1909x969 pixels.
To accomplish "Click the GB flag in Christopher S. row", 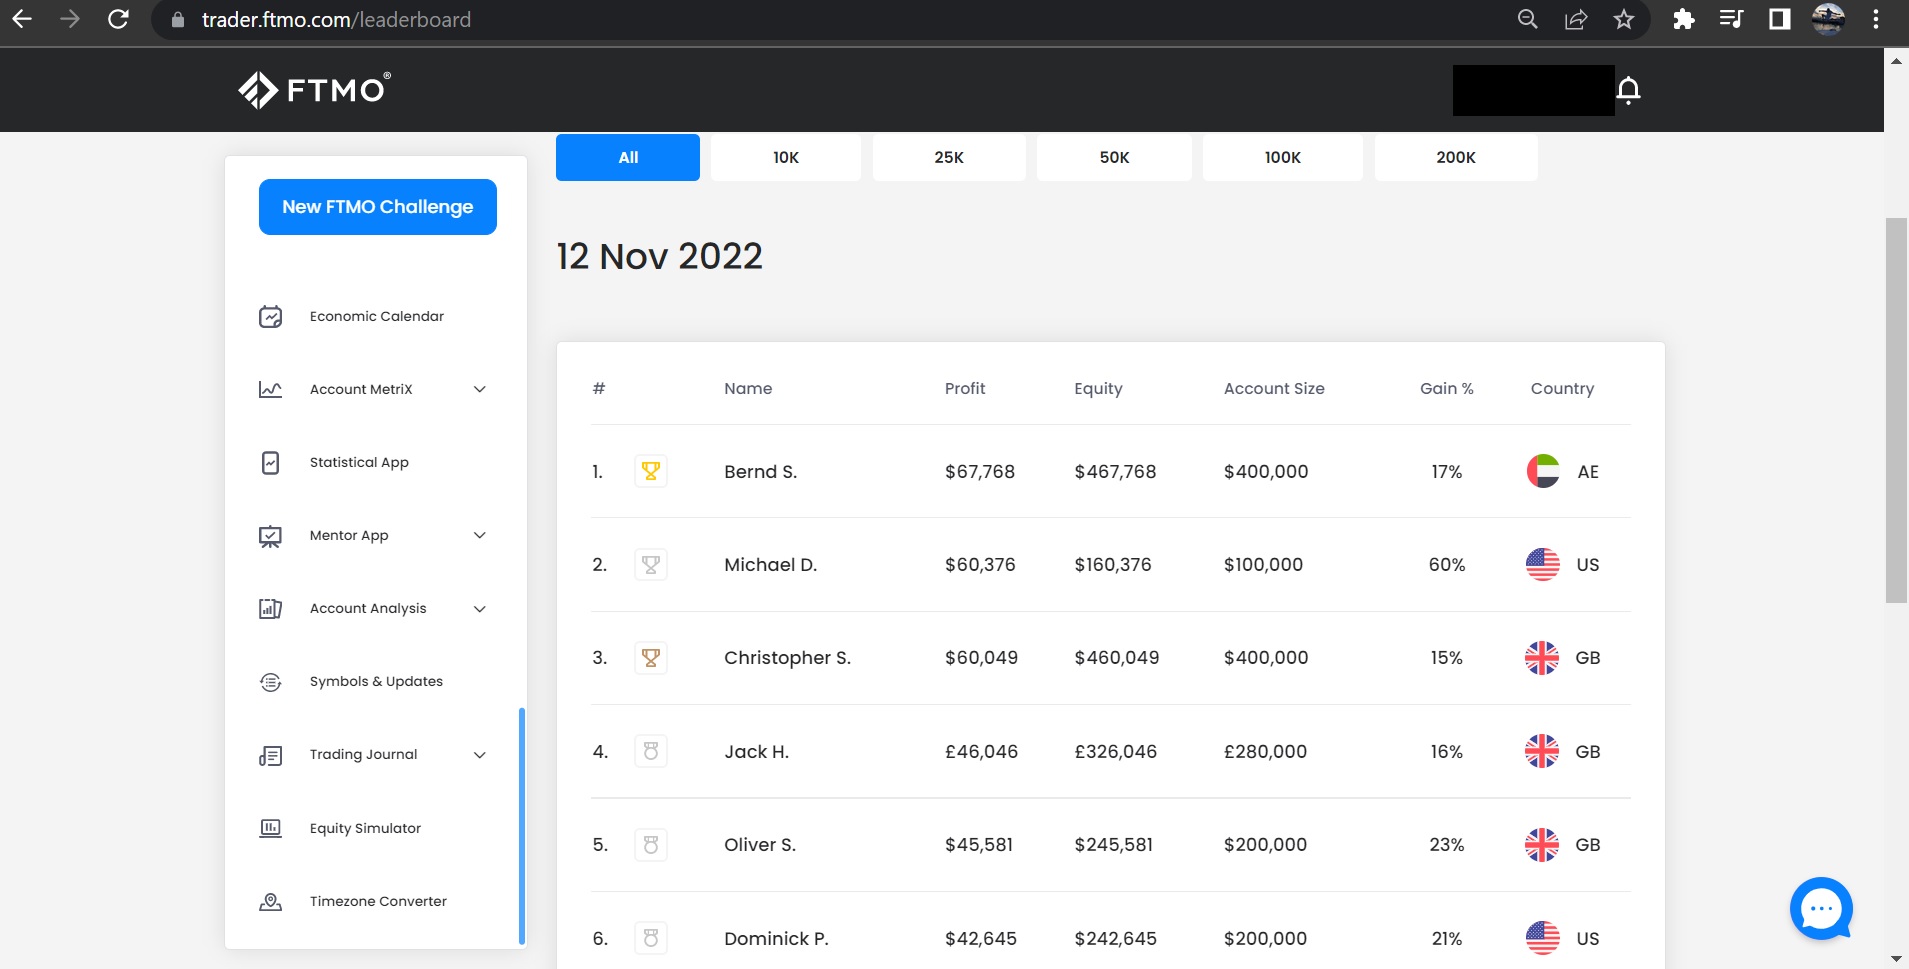I will (1542, 658).
